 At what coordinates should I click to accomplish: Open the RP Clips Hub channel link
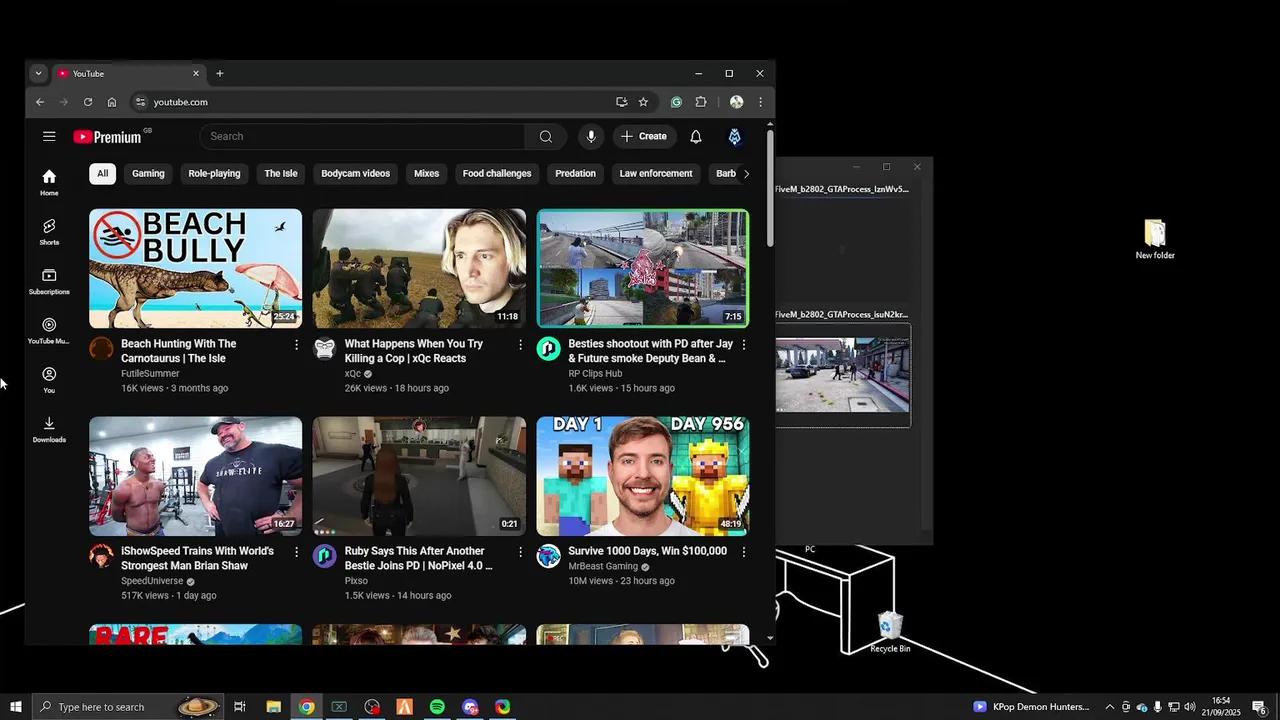coord(595,374)
